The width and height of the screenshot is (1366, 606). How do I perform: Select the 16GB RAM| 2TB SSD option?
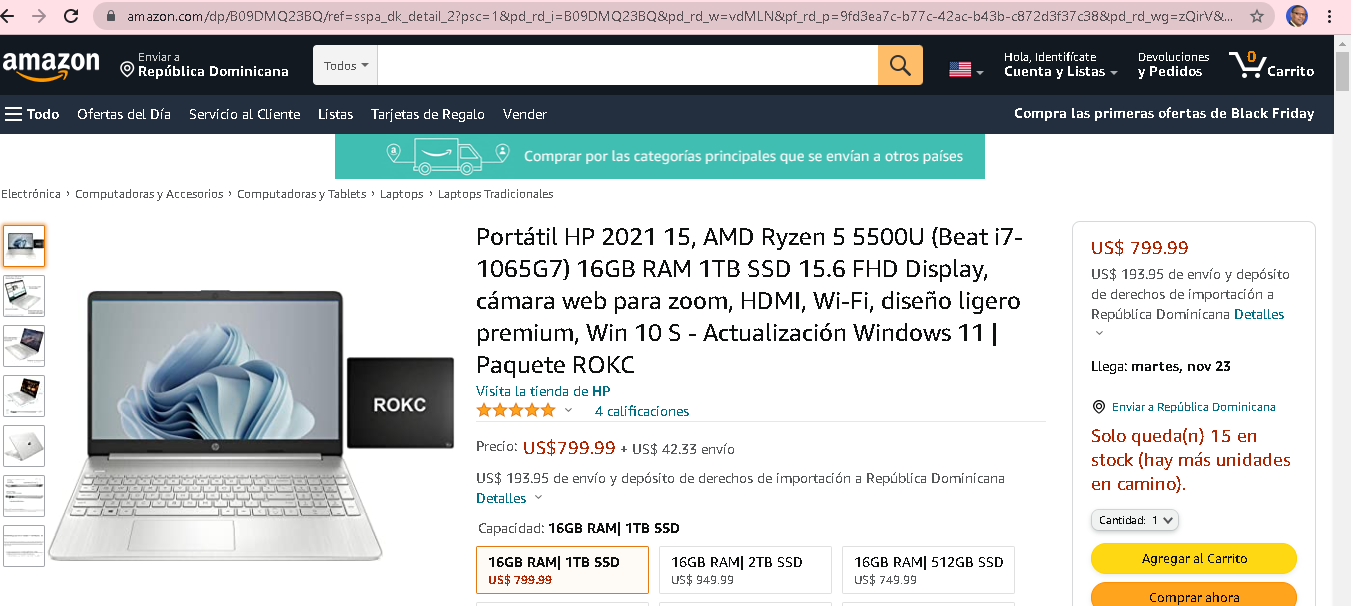(x=745, y=570)
